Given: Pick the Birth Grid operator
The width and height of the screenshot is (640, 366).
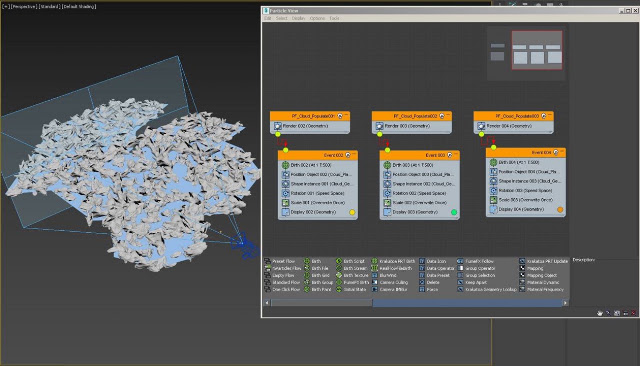Looking at the screenshot, I should point(317,275).
